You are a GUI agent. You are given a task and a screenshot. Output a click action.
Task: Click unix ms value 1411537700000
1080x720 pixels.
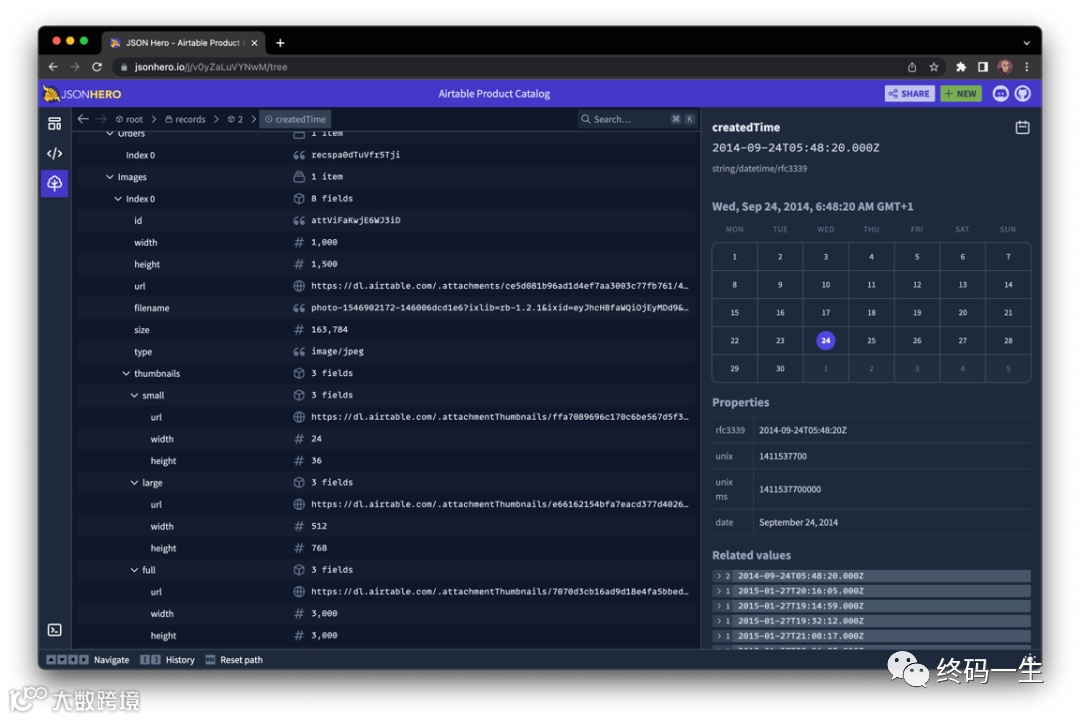coord(789,489)
